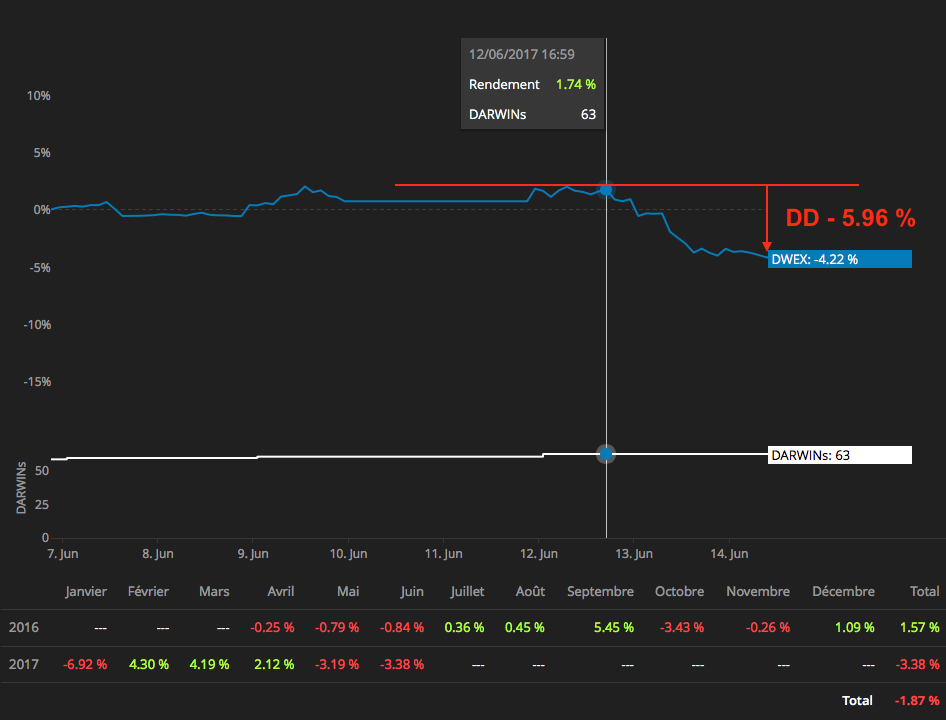Click the -0.84 % cell for Juin 2016
Screen dimensions: 946x720
402,628
